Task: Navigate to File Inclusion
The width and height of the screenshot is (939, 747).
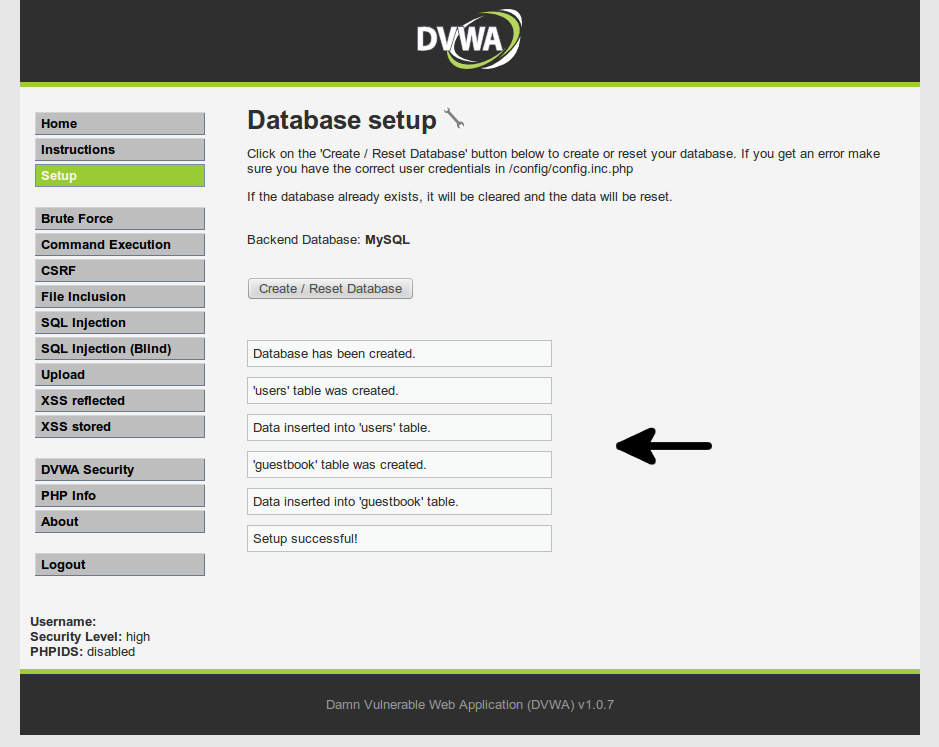Action: click(120, 297)
